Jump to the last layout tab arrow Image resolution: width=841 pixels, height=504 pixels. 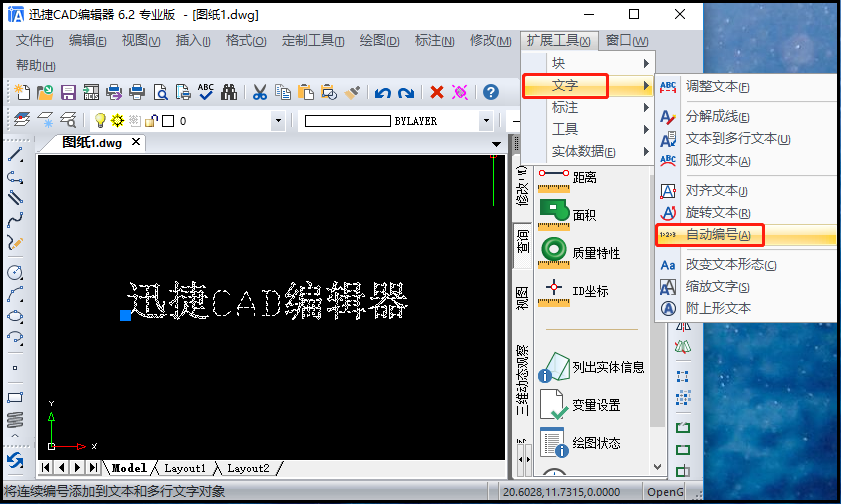(x=93, y=468)
